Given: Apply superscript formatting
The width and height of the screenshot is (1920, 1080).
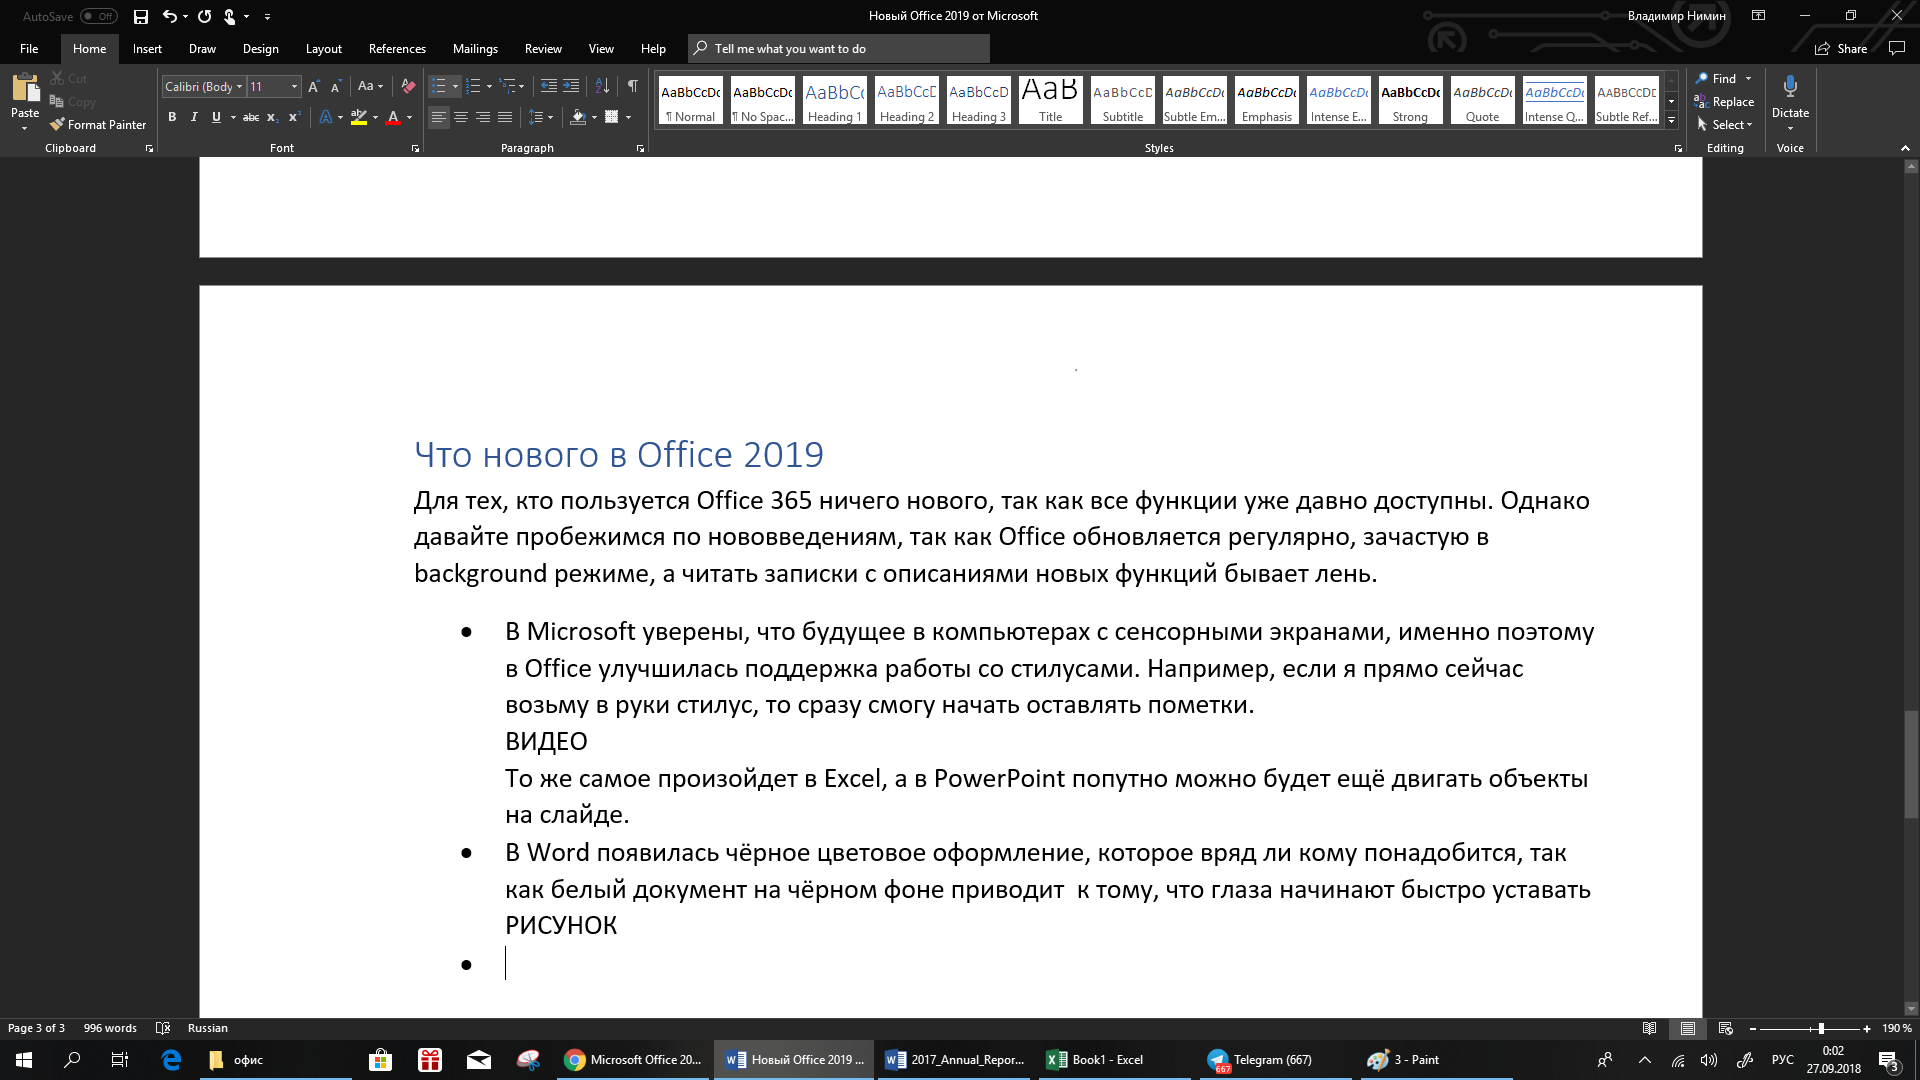Looking at the screenshot, I should [294, 117].
